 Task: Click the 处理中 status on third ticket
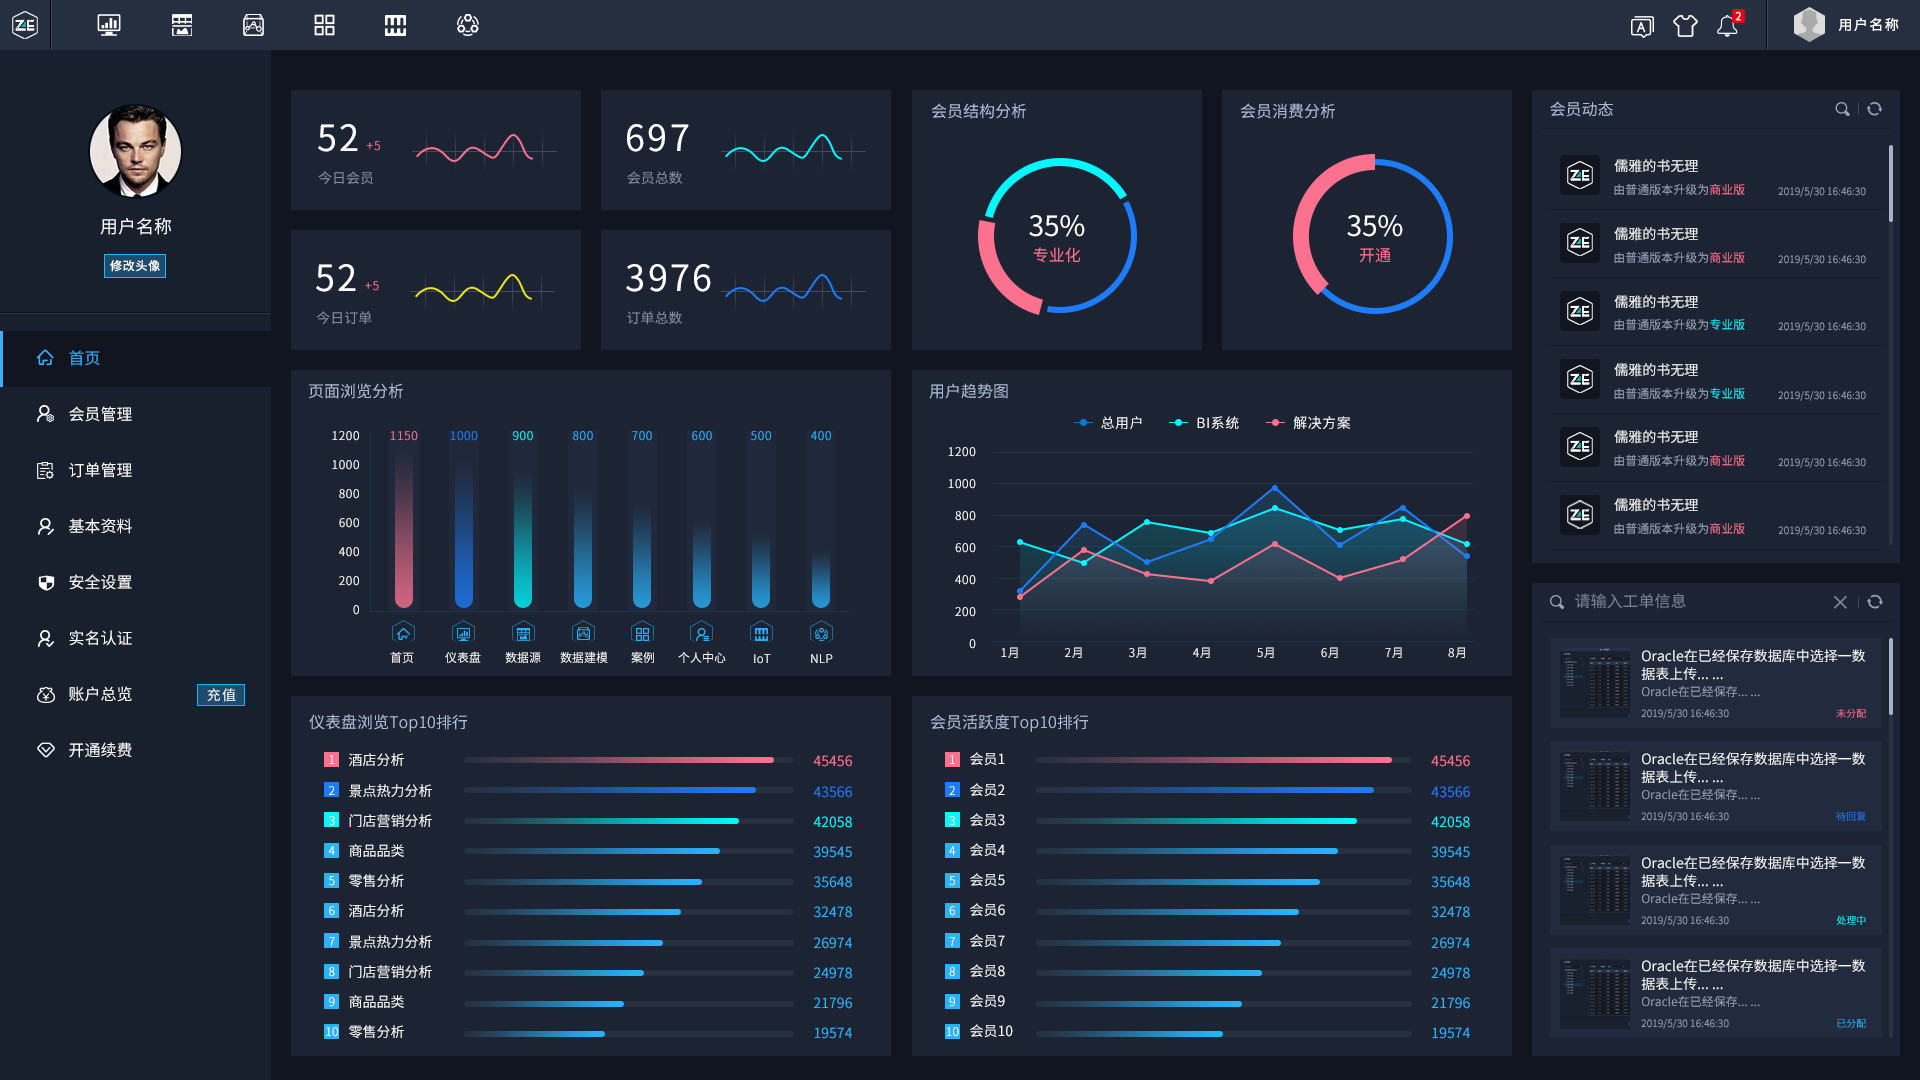coord(1851,921)
